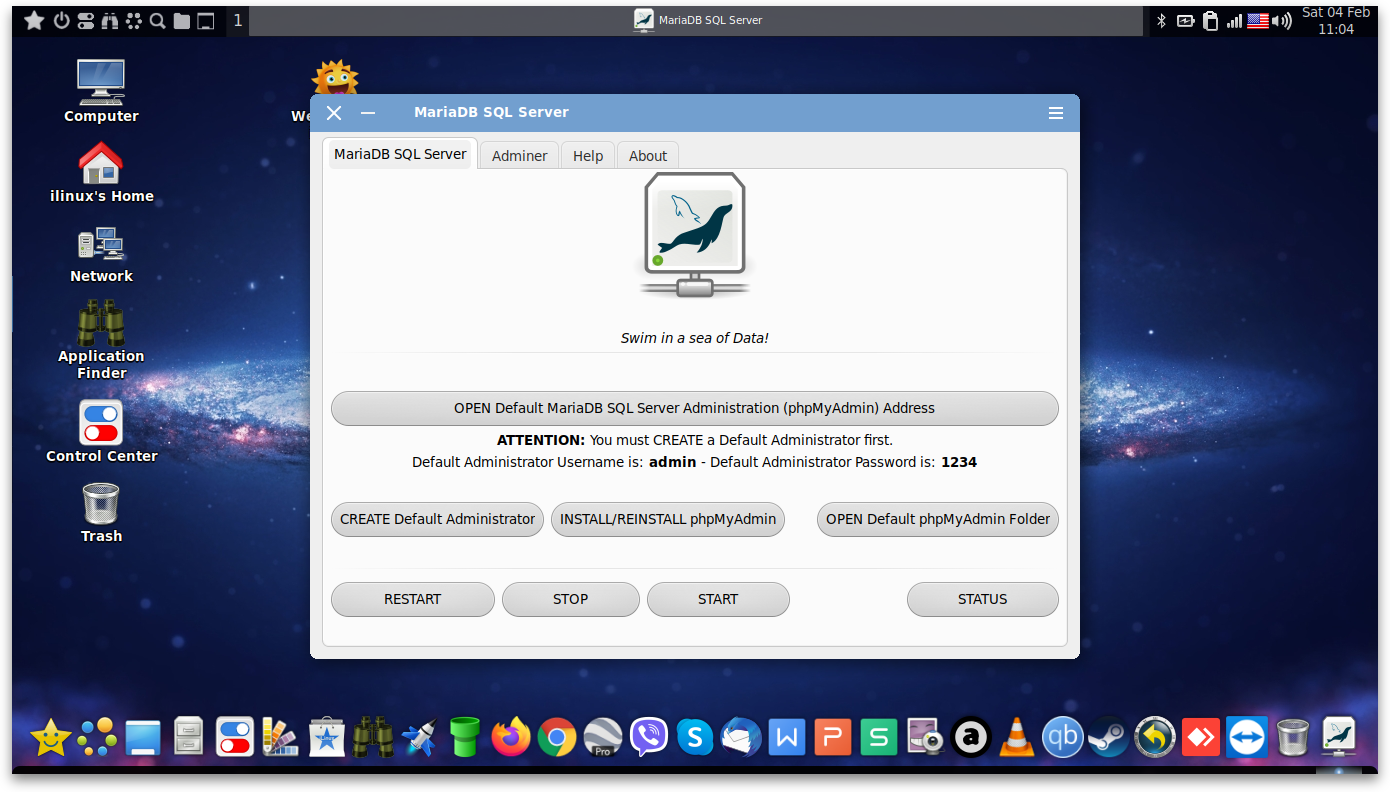Click the date and time clock
1390x792 pixels.
coord(1336,21)
